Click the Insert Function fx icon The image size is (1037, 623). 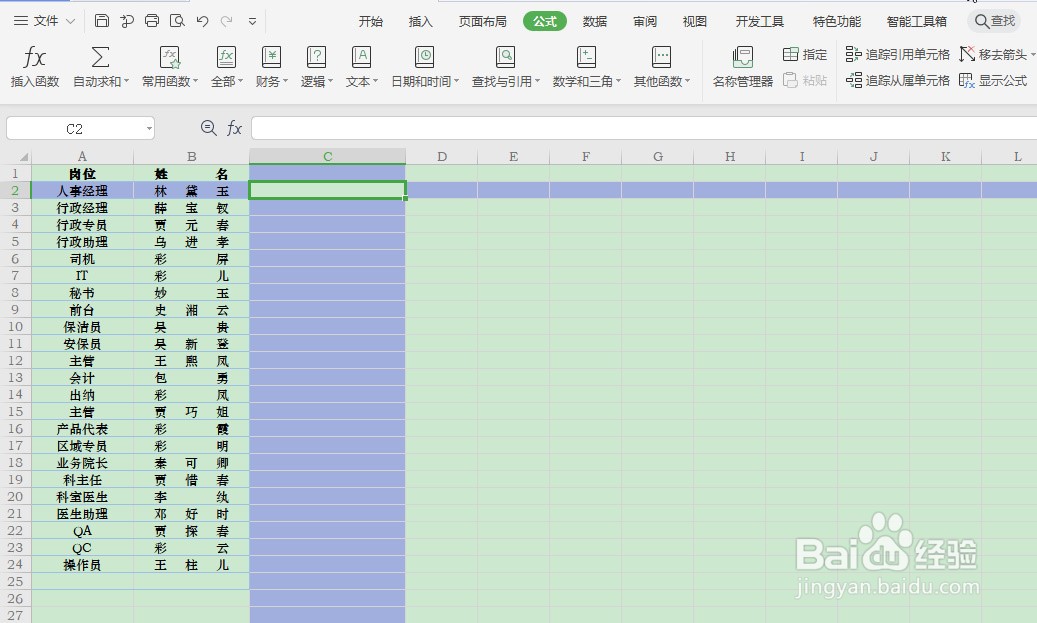[34, 58]
